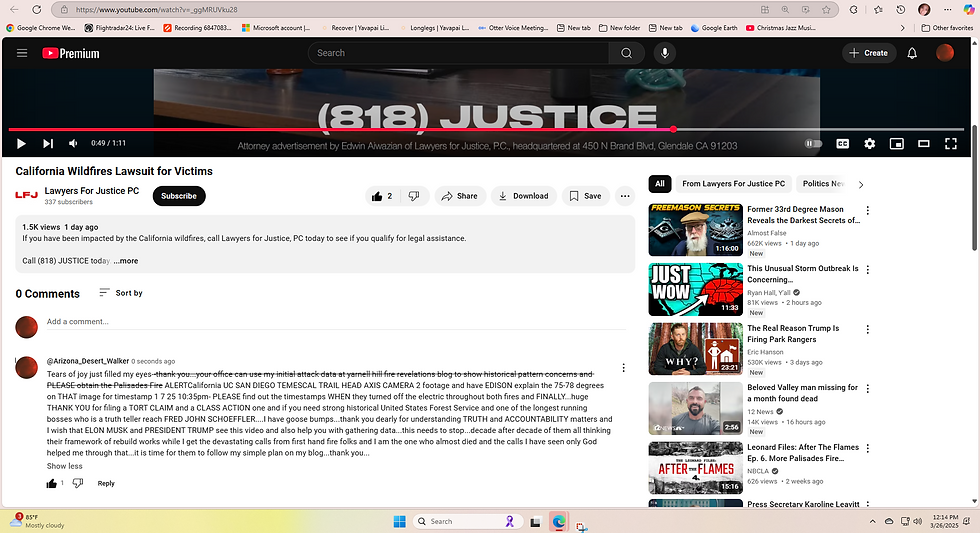Viewport: 980px width, 533px height.
Task: Open After The Flames video thumbnail
Action: [695, 468]
